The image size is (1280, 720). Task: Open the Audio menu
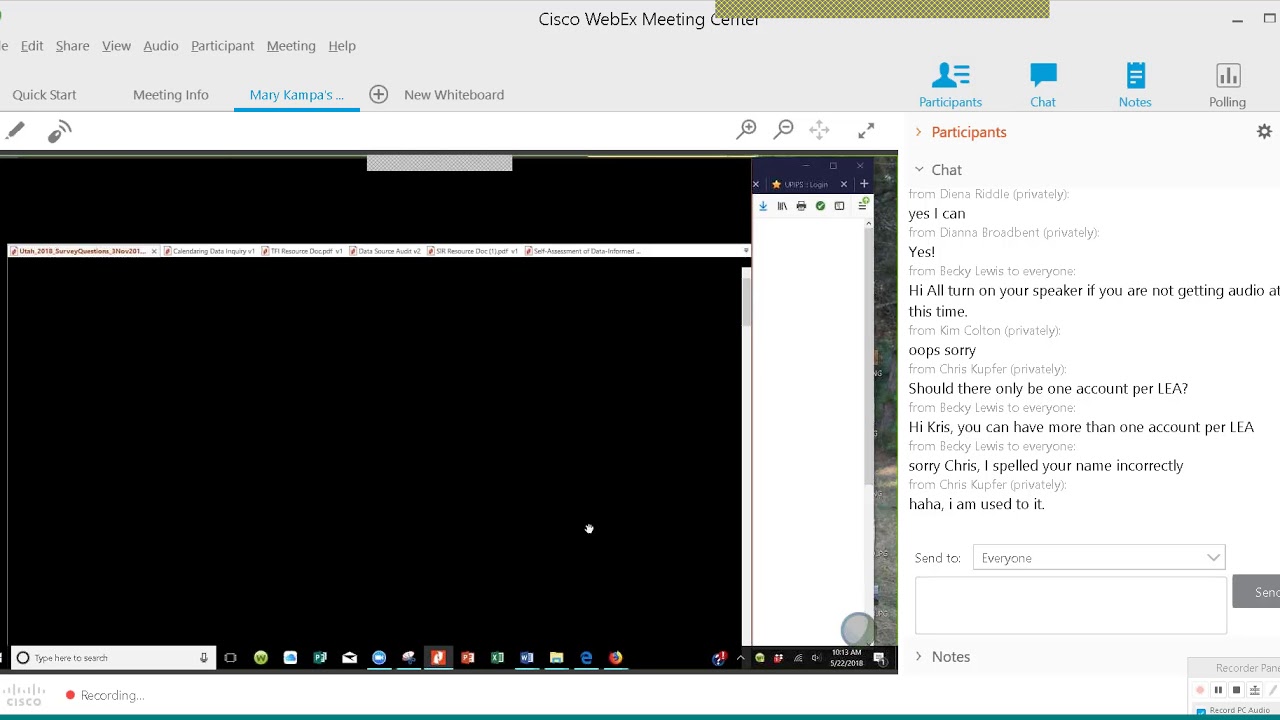pos(161,46)
